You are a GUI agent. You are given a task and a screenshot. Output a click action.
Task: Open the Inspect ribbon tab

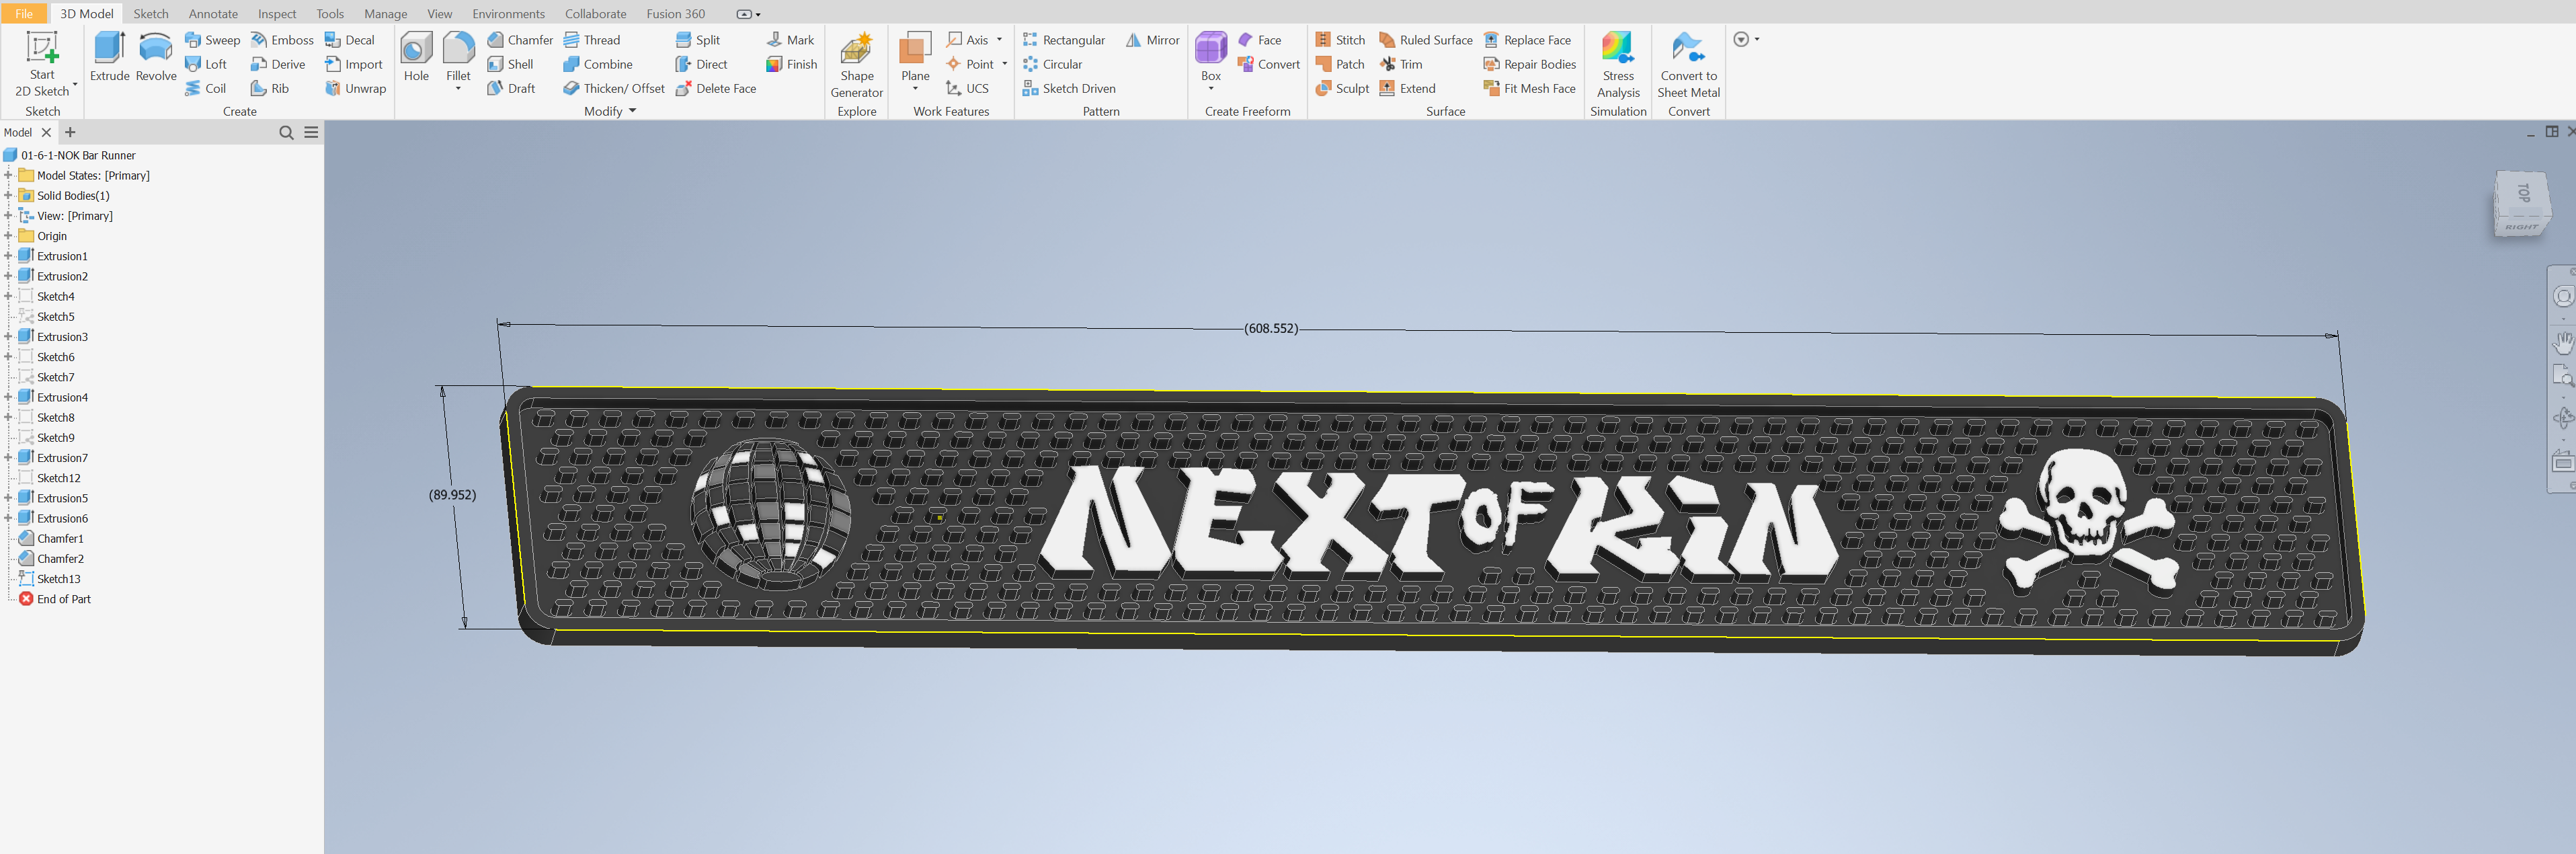click(277, 13)
